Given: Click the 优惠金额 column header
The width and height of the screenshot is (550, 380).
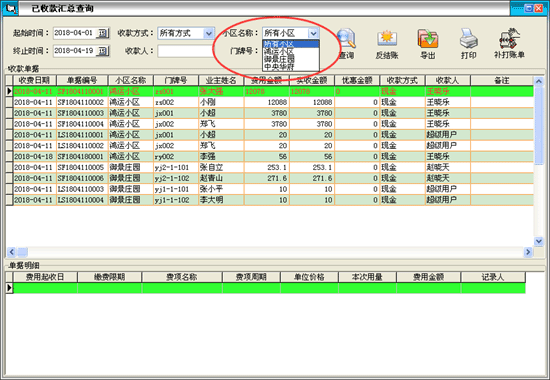Looking at the screenshot, I should coord(357,80).
